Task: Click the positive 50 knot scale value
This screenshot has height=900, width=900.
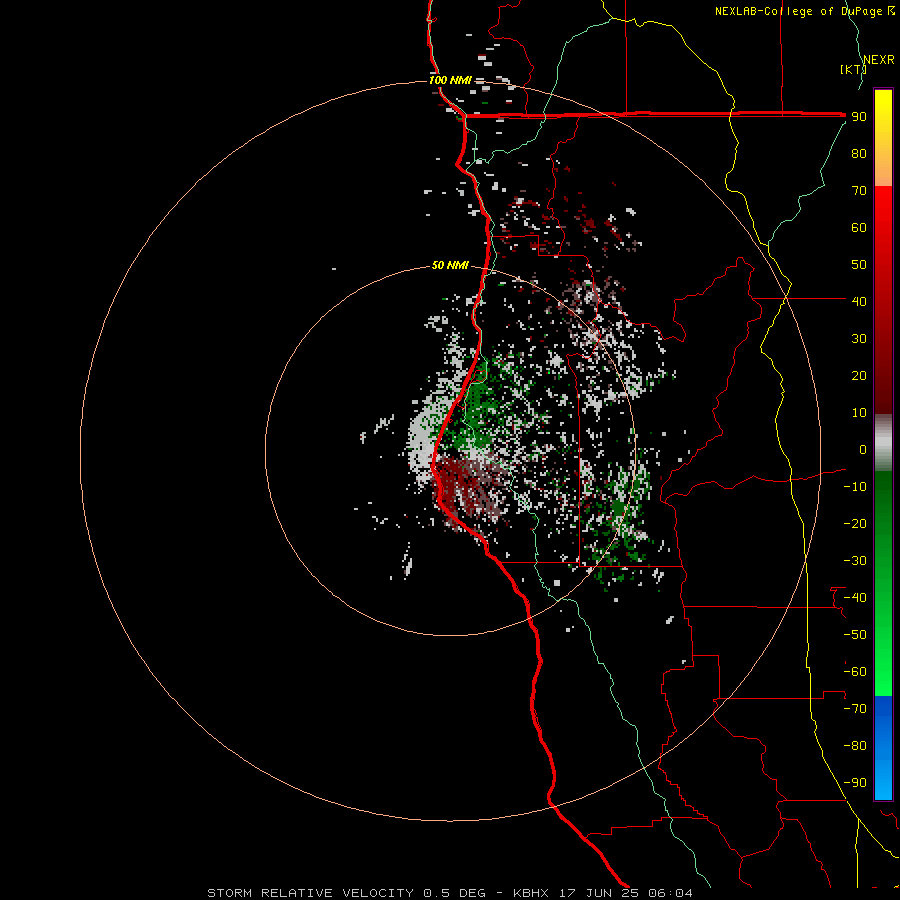Action: tap(859, 265)
